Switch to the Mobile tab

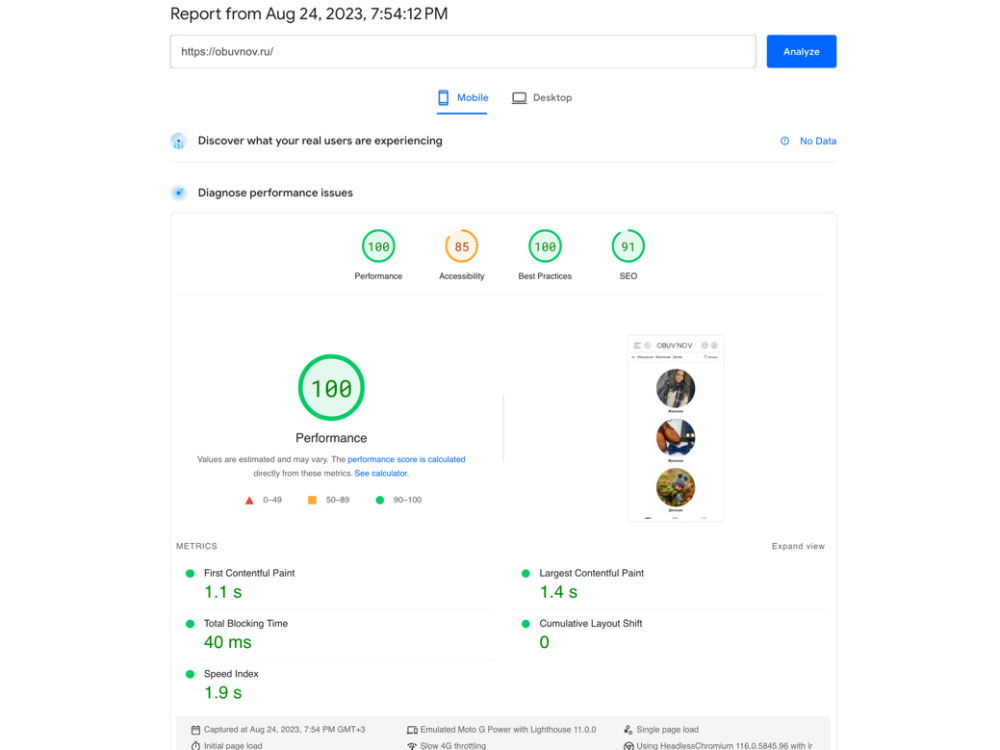pyautogui.click(x=462, y=98)
